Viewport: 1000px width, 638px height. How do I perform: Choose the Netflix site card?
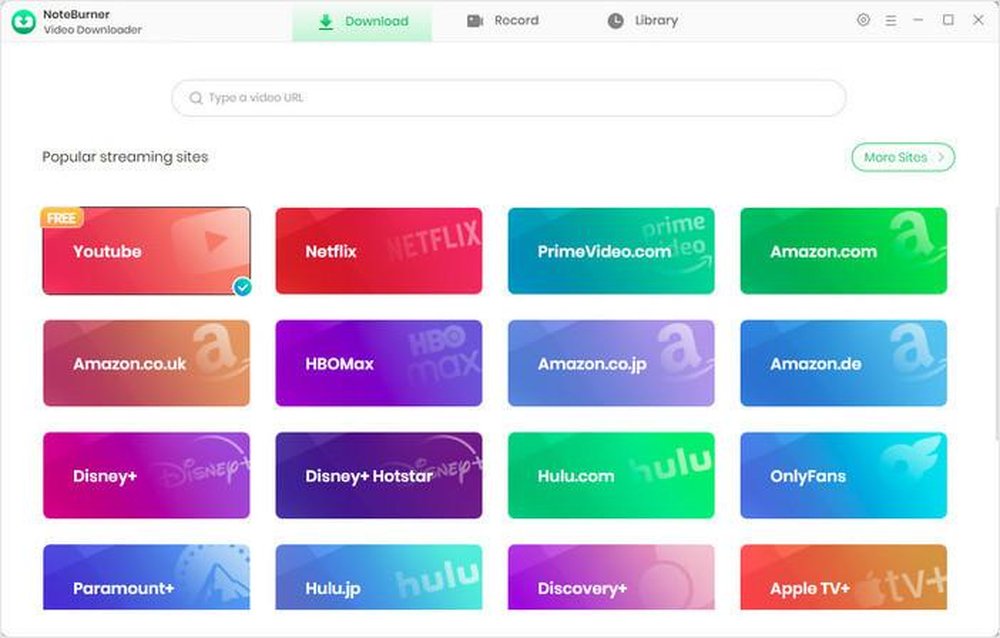379,251
